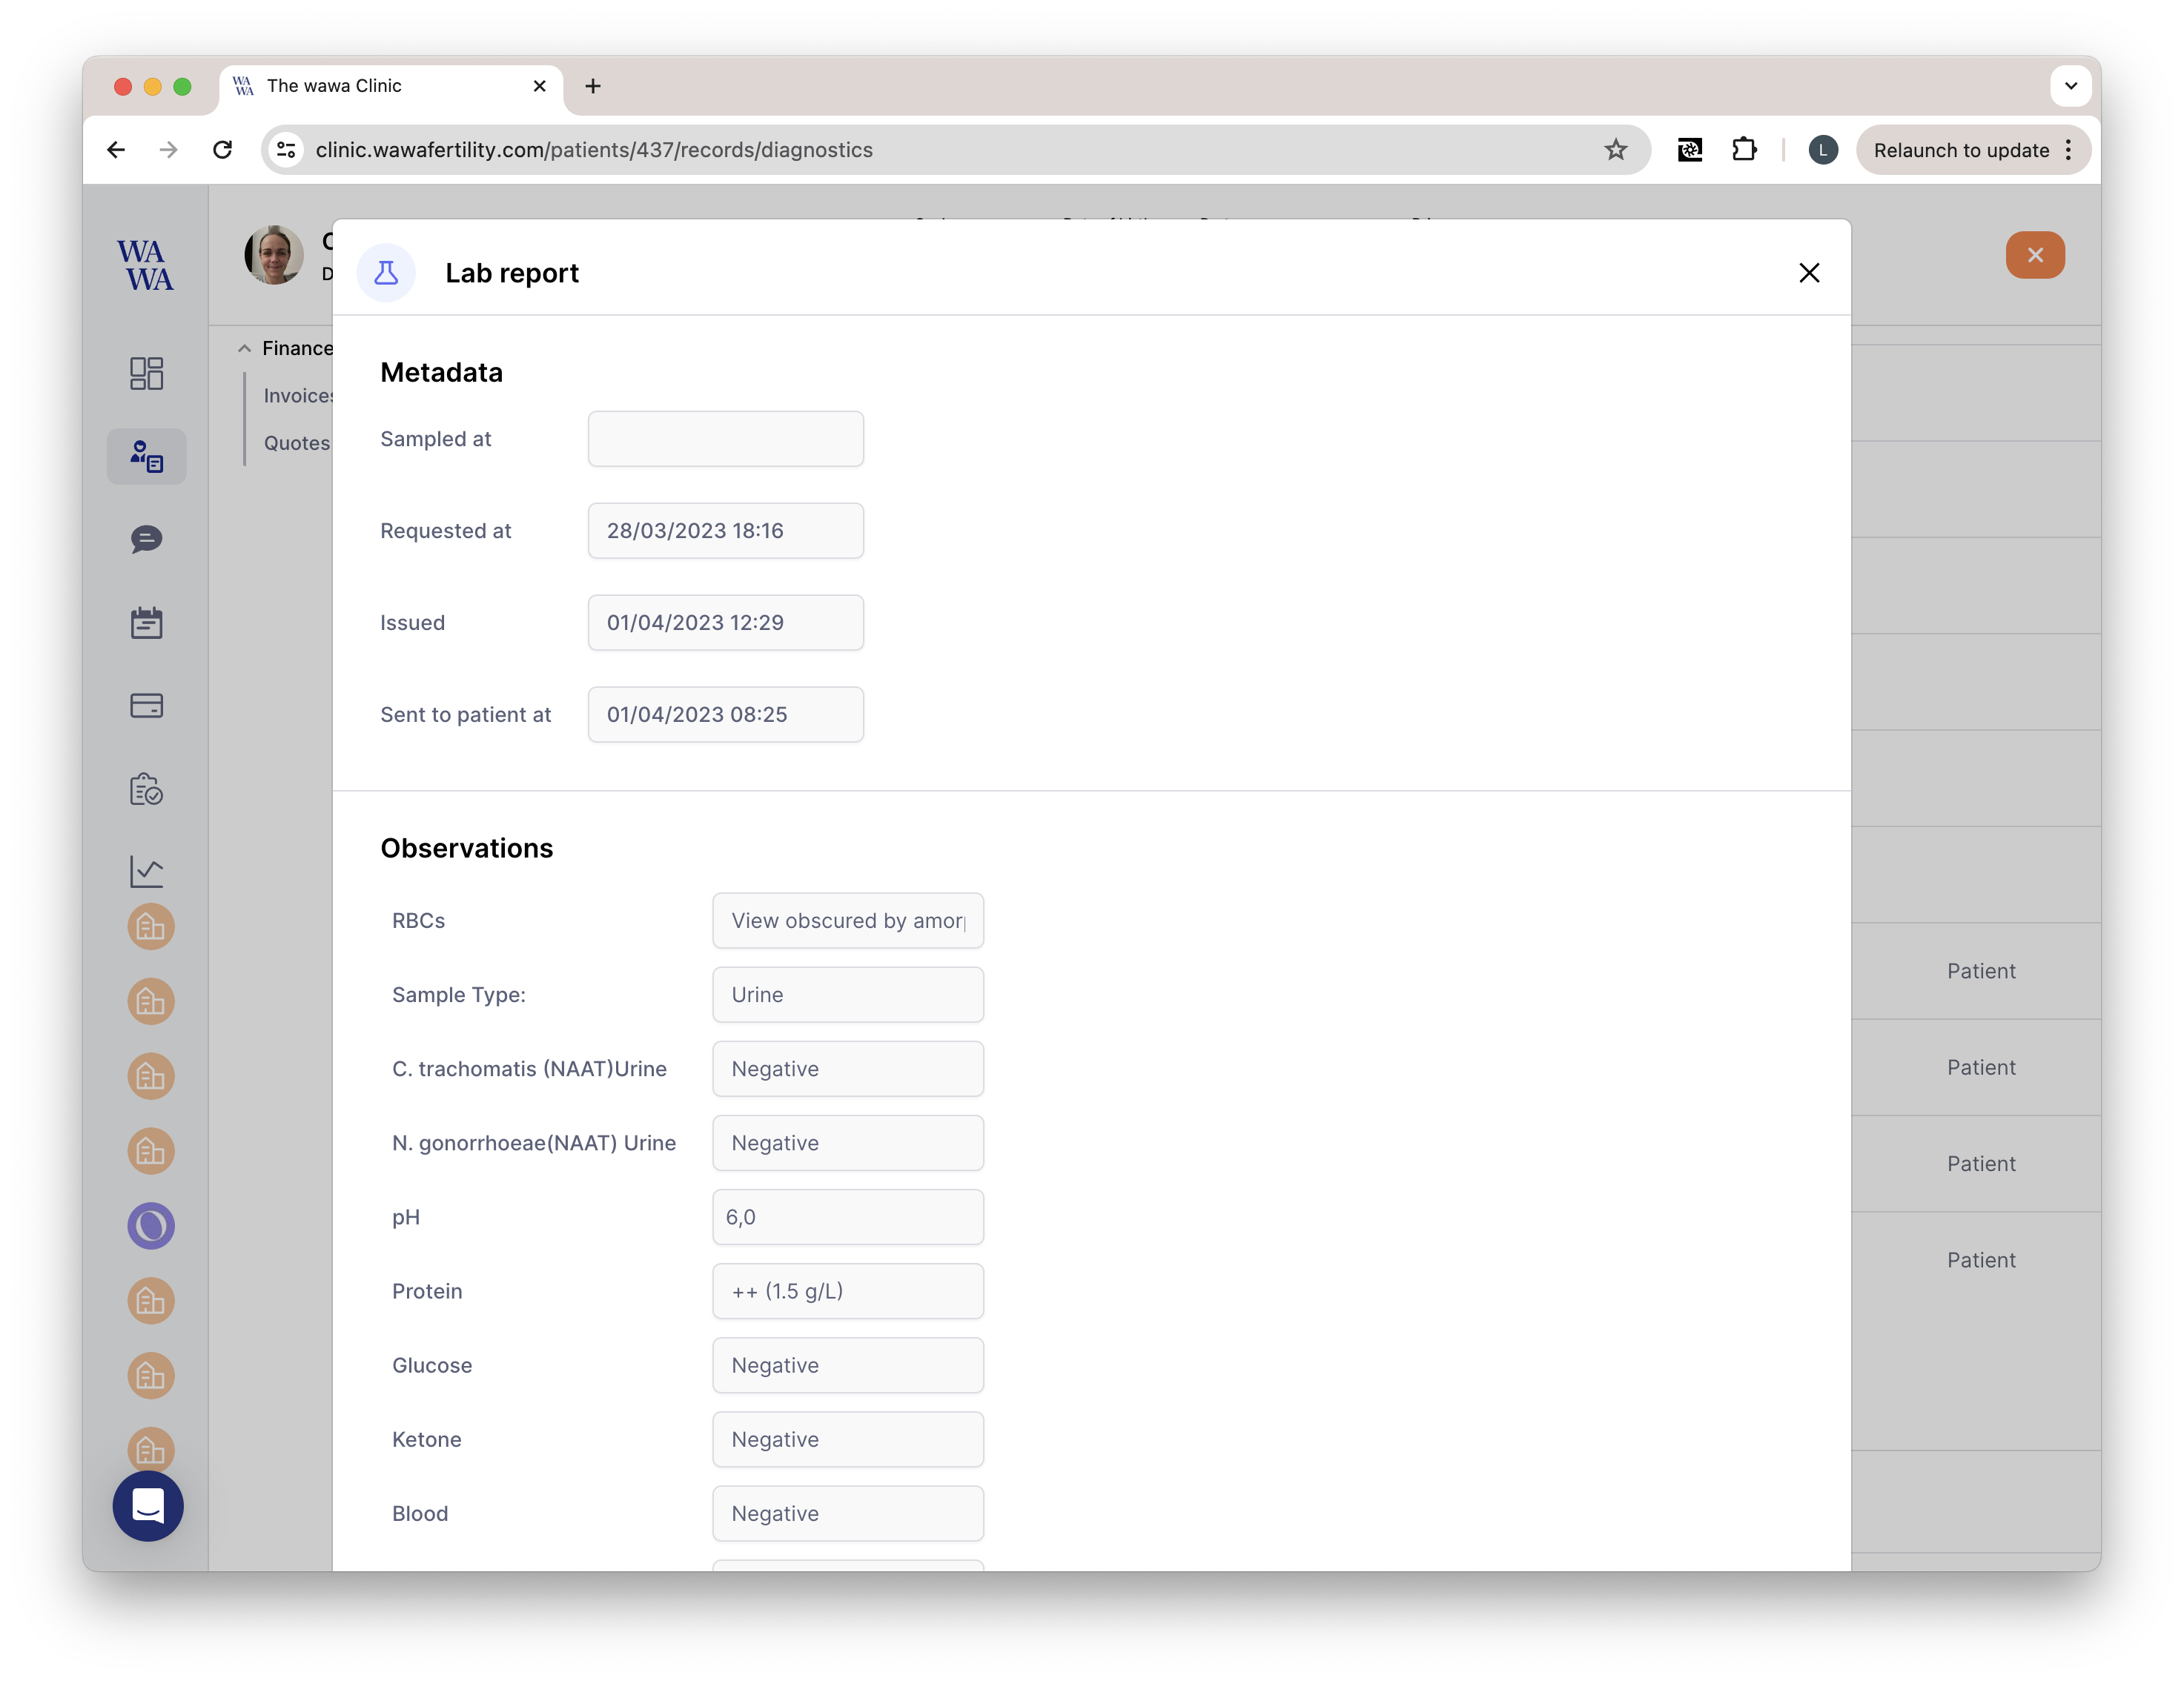Open the calendar icon in sidebar
This screenshot has width=2184, height=1681.
[146, 623]
